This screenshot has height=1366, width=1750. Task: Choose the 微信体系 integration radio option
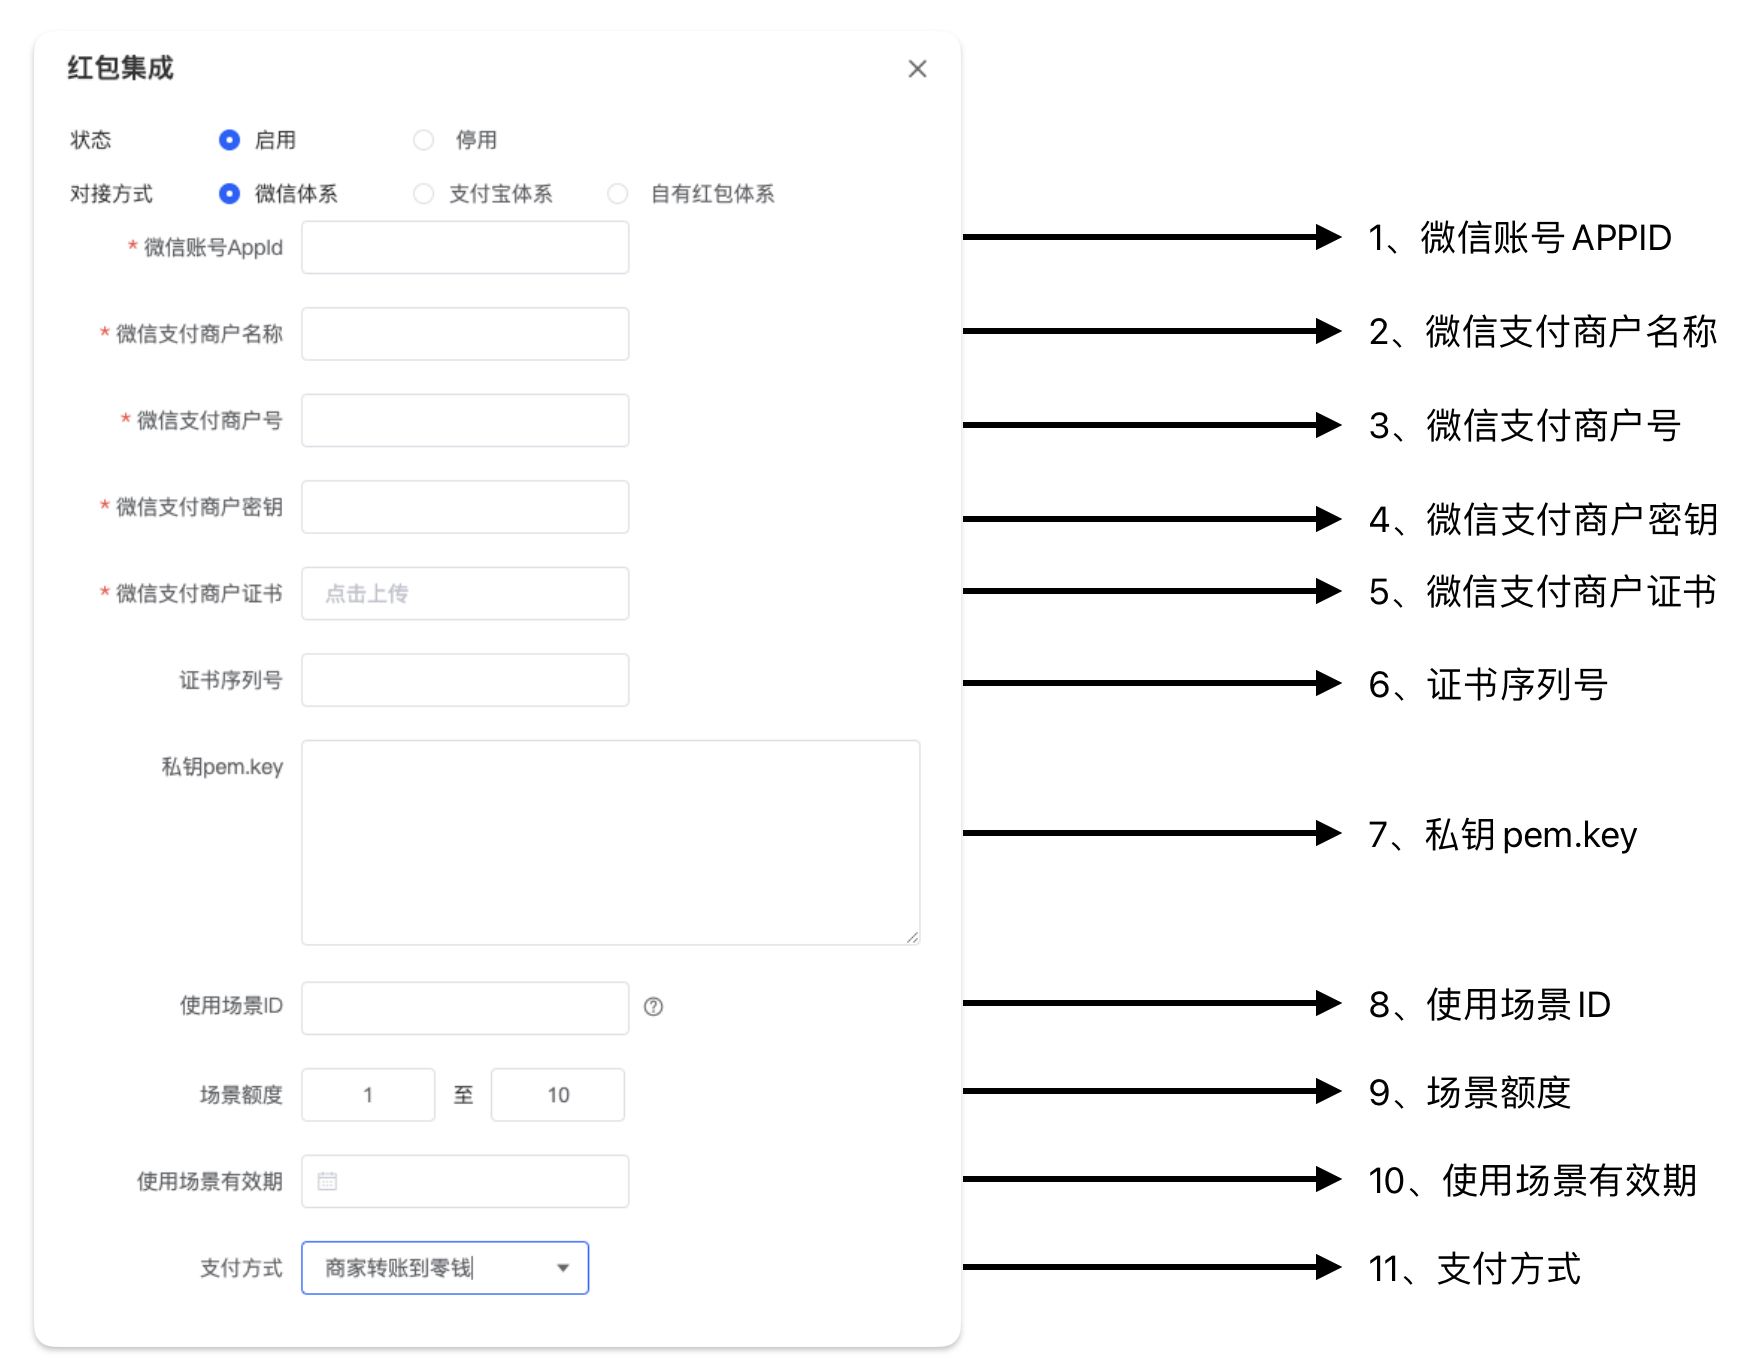point(229,194)
